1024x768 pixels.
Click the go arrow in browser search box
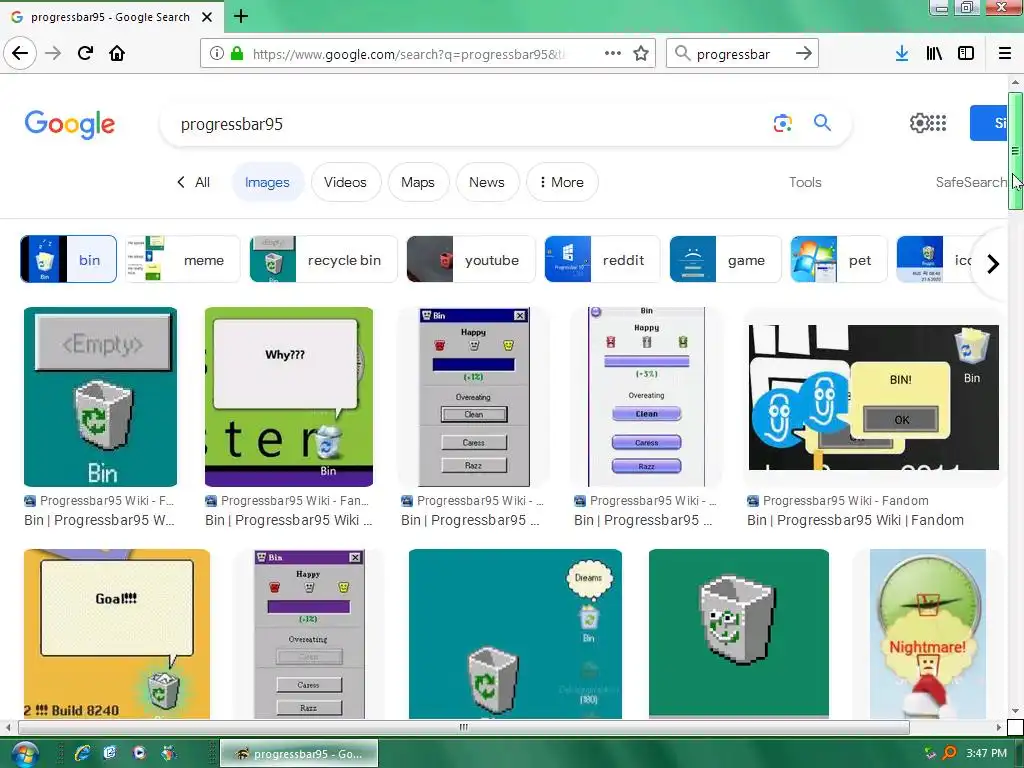(804, 54)
